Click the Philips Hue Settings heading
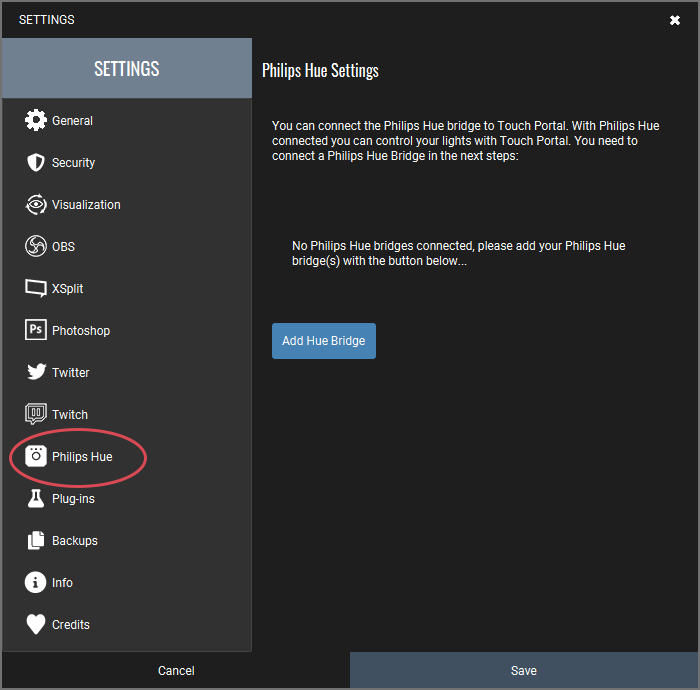700x690 pixels. pos(320,71)
